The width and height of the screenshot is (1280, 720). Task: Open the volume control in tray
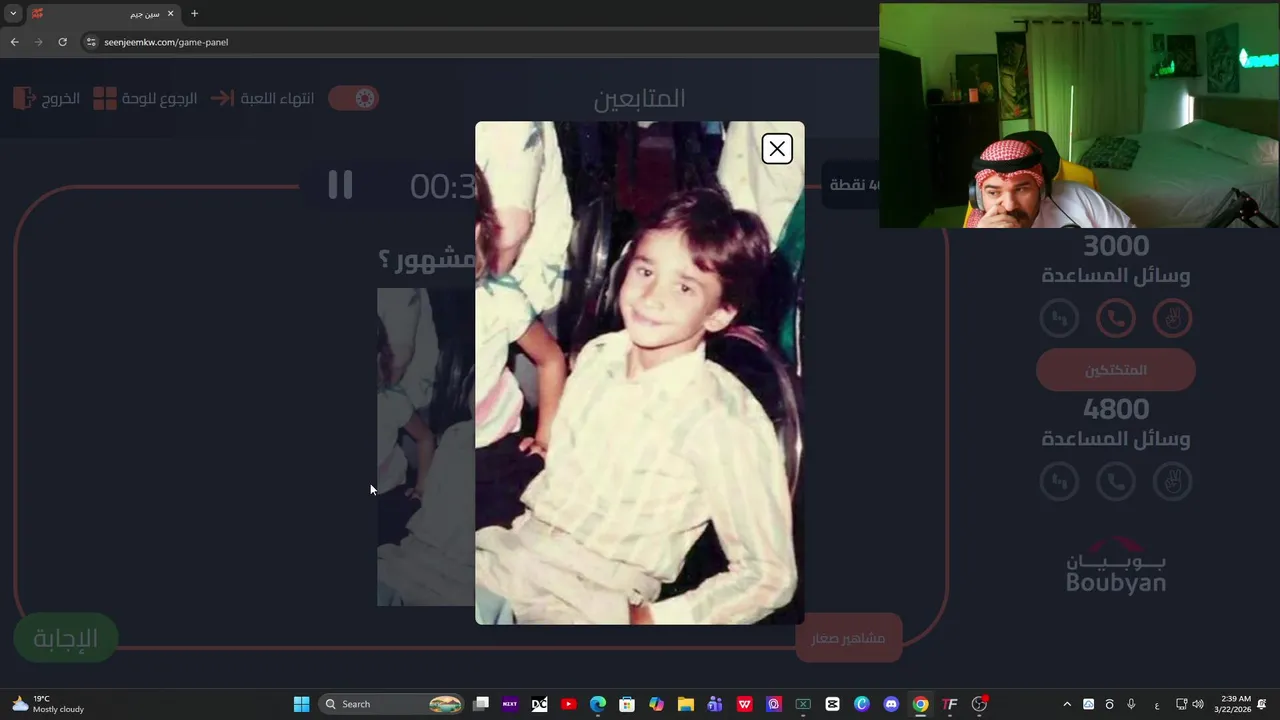pos(1198,704)
